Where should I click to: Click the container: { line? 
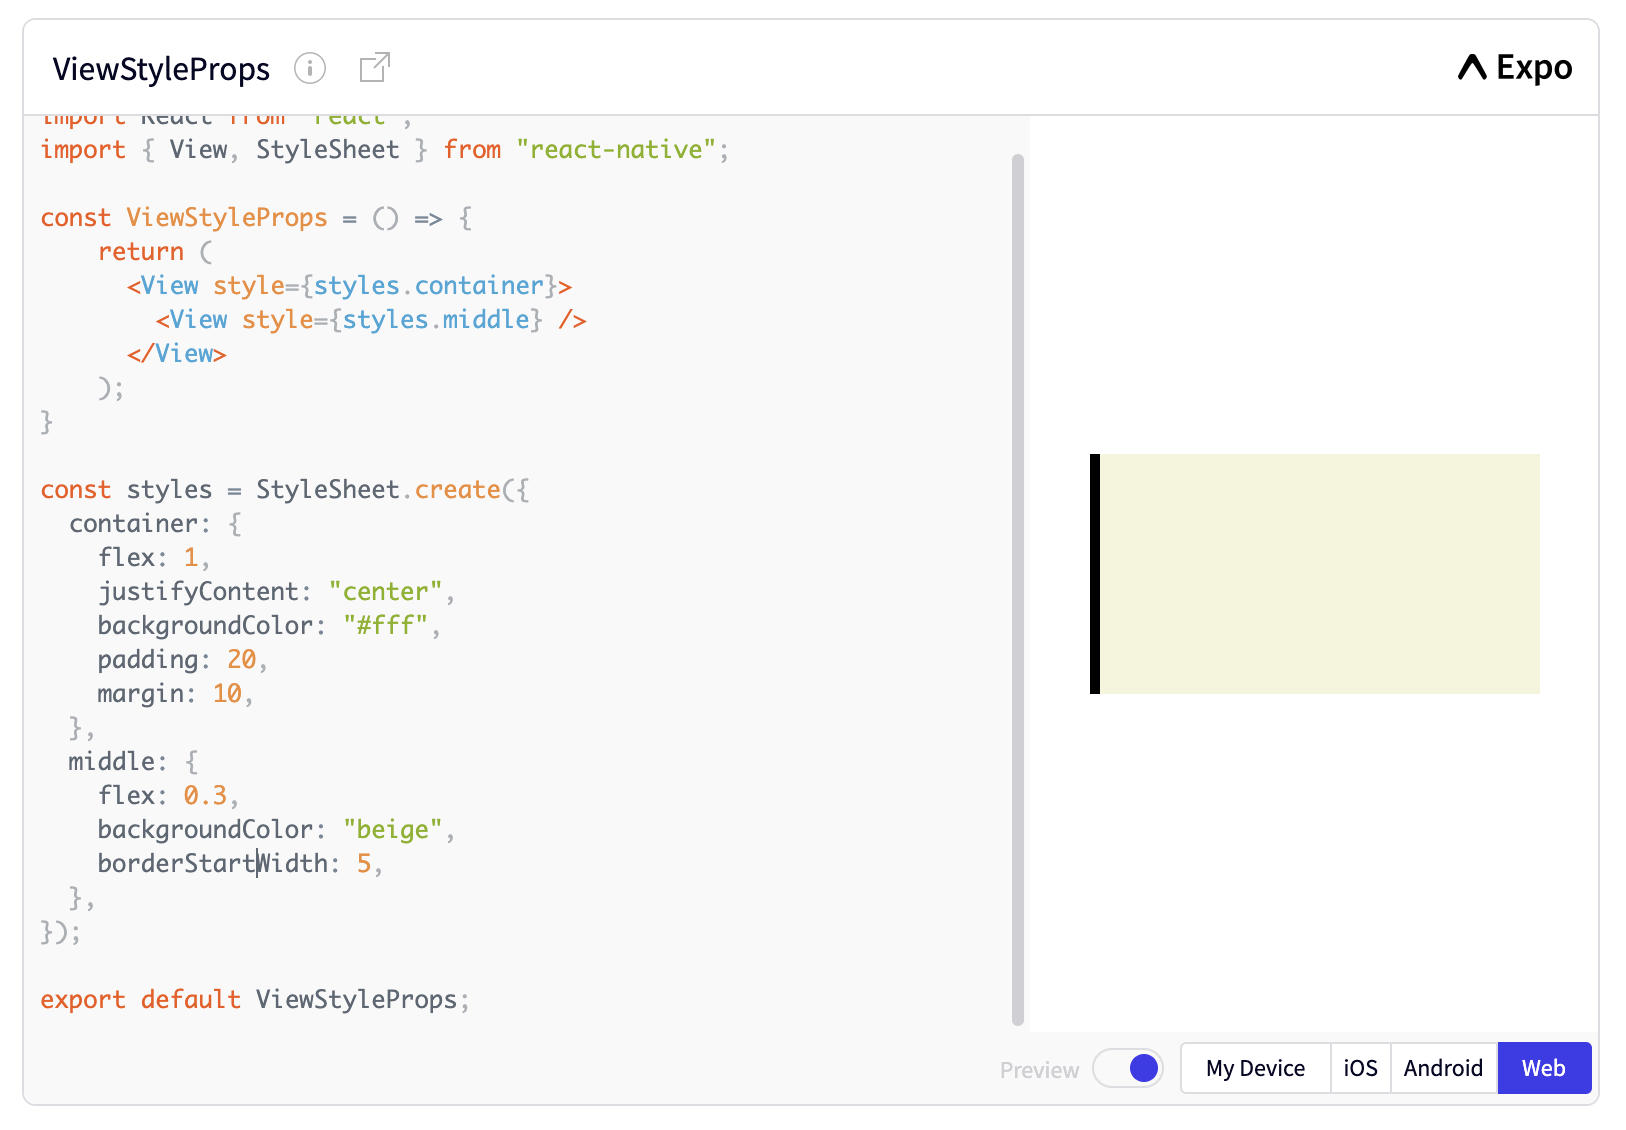(x=155, y=523)
